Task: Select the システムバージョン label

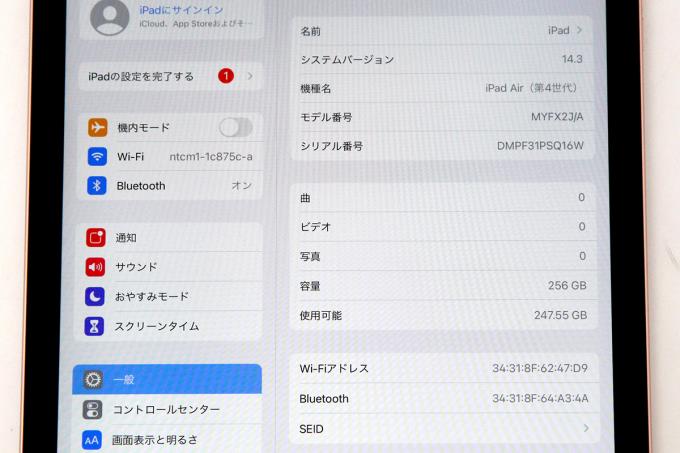Action: (x=347, y=60)
